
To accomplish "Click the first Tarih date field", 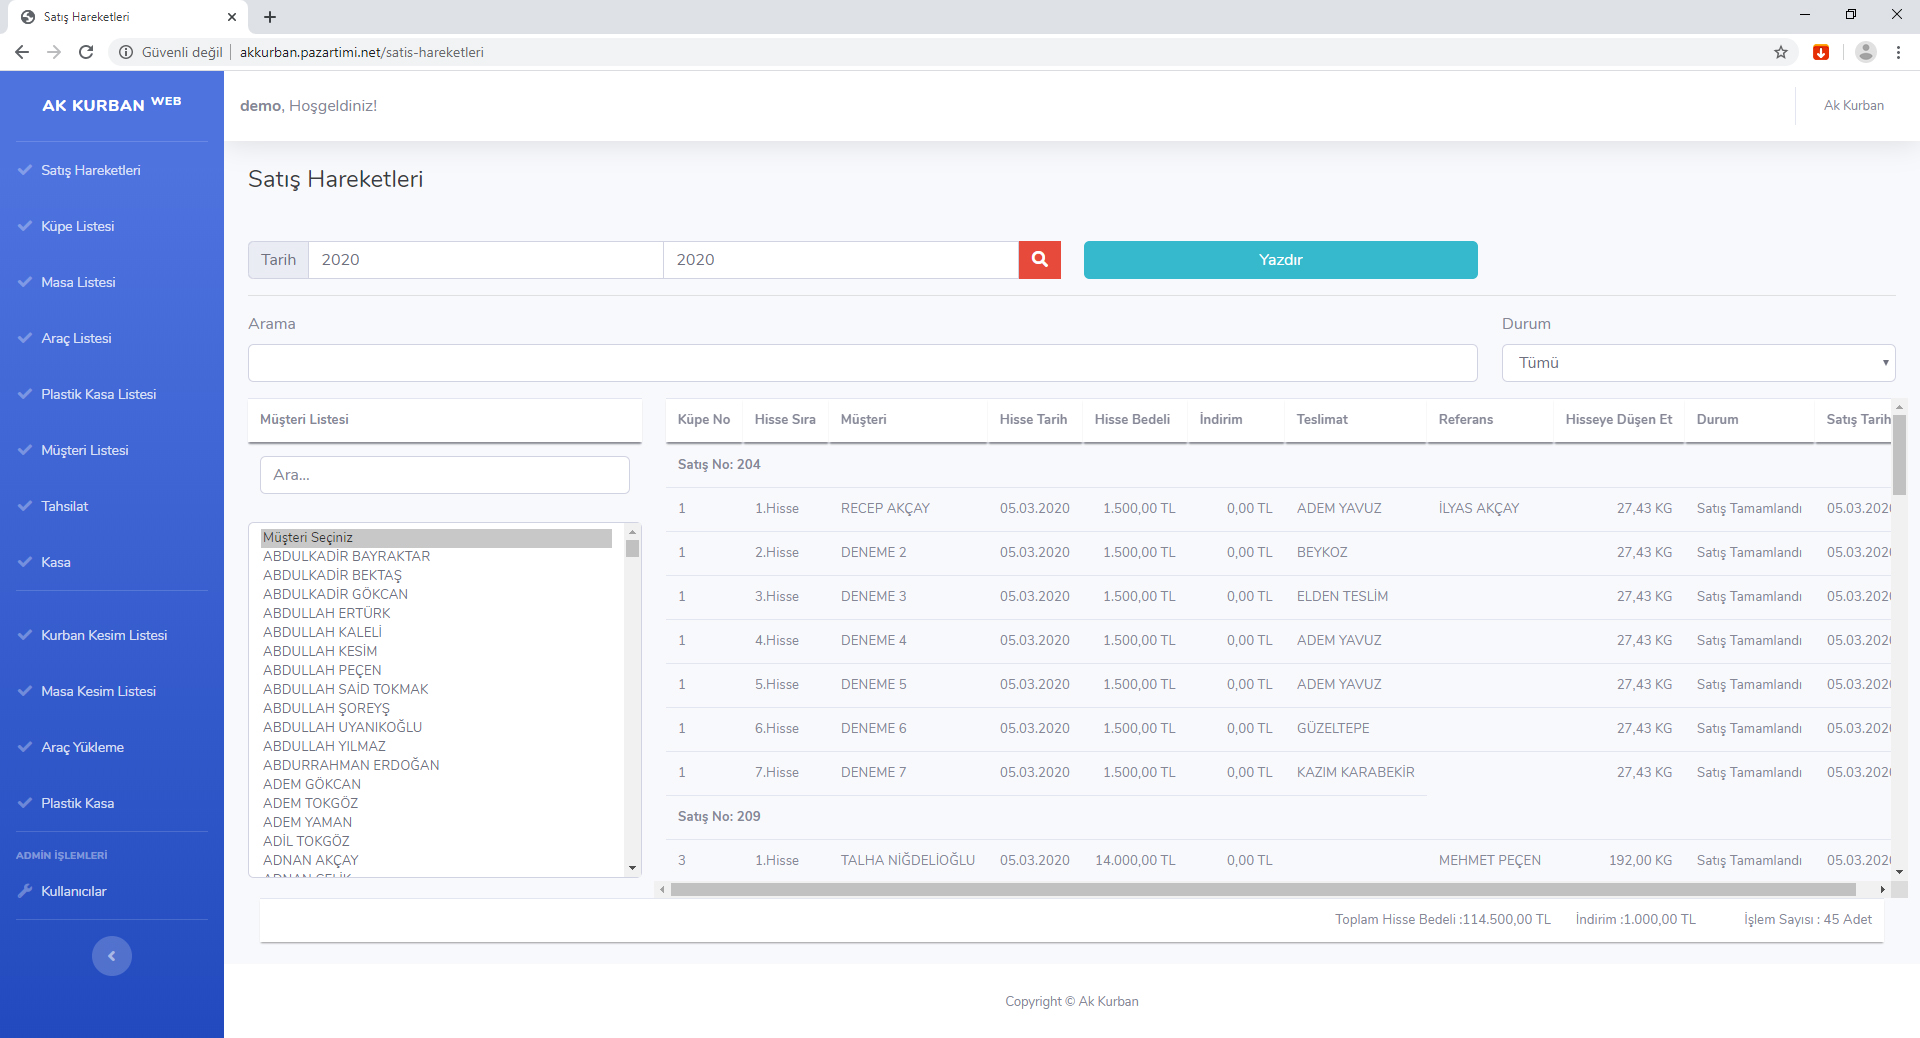I will [x=485, y=260].
